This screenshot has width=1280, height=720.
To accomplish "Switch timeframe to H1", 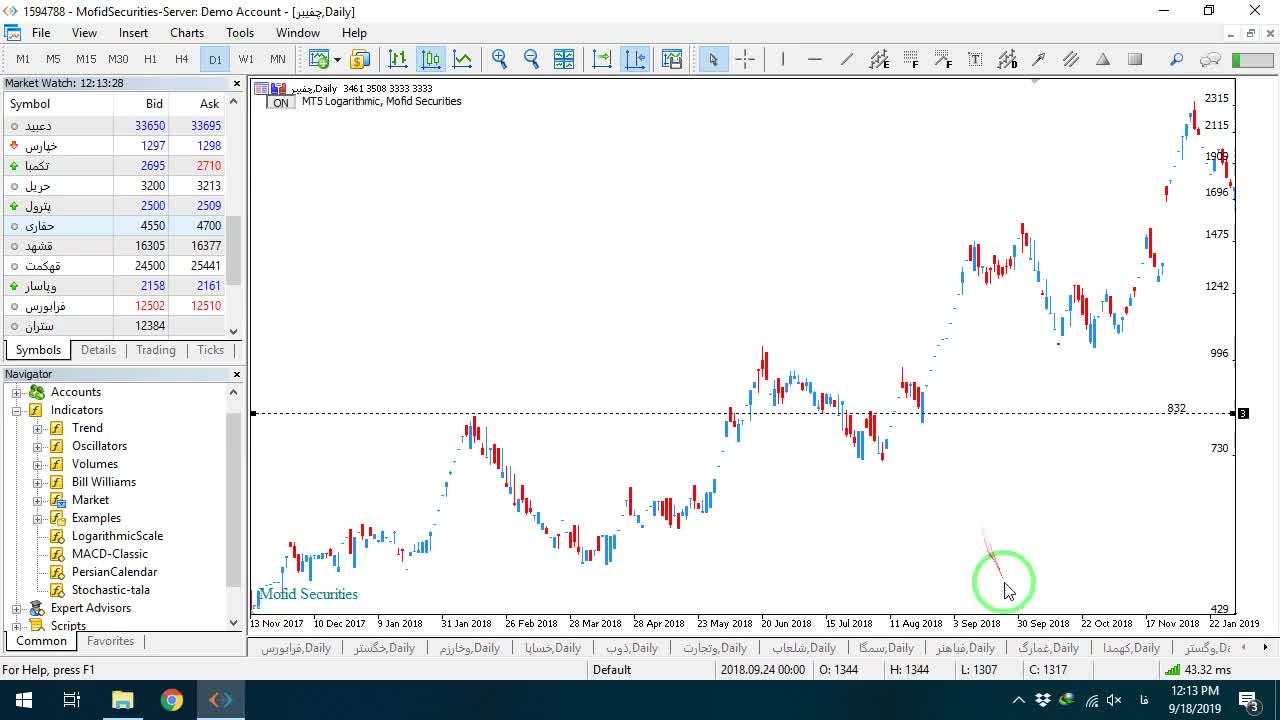I will tap(150, 59).
